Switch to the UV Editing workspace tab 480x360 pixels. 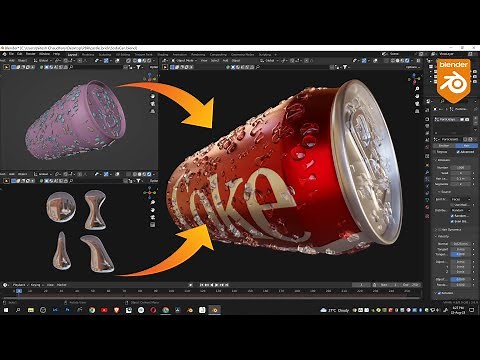[x=123, y=54]
